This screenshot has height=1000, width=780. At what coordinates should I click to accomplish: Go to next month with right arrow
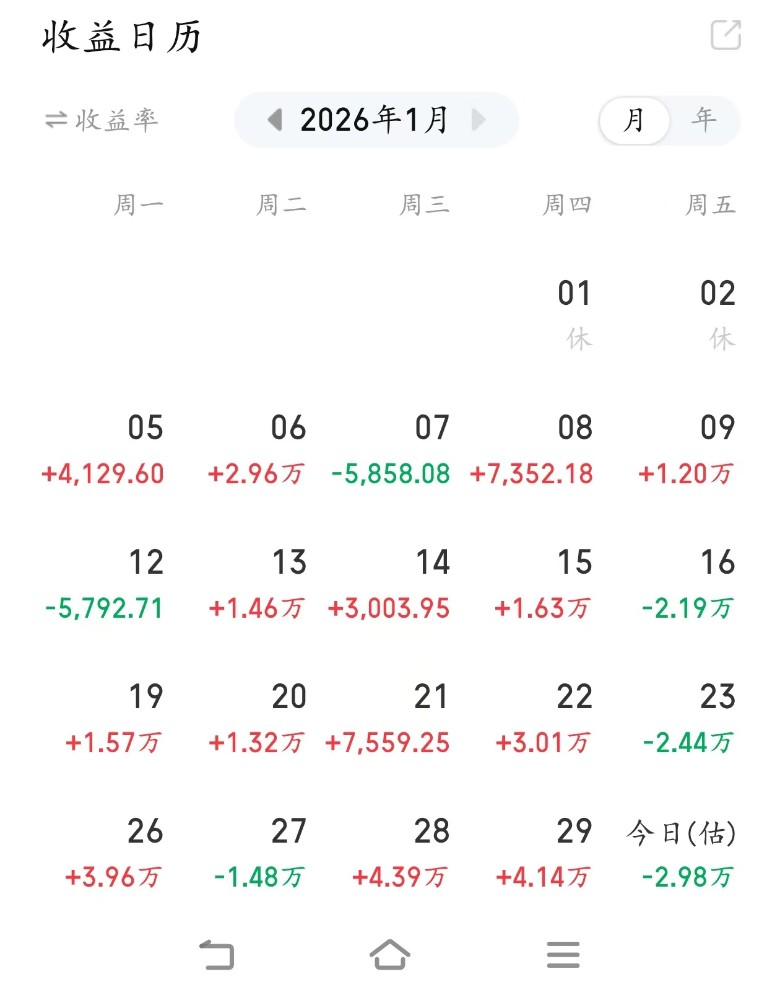tap(478, 120)
